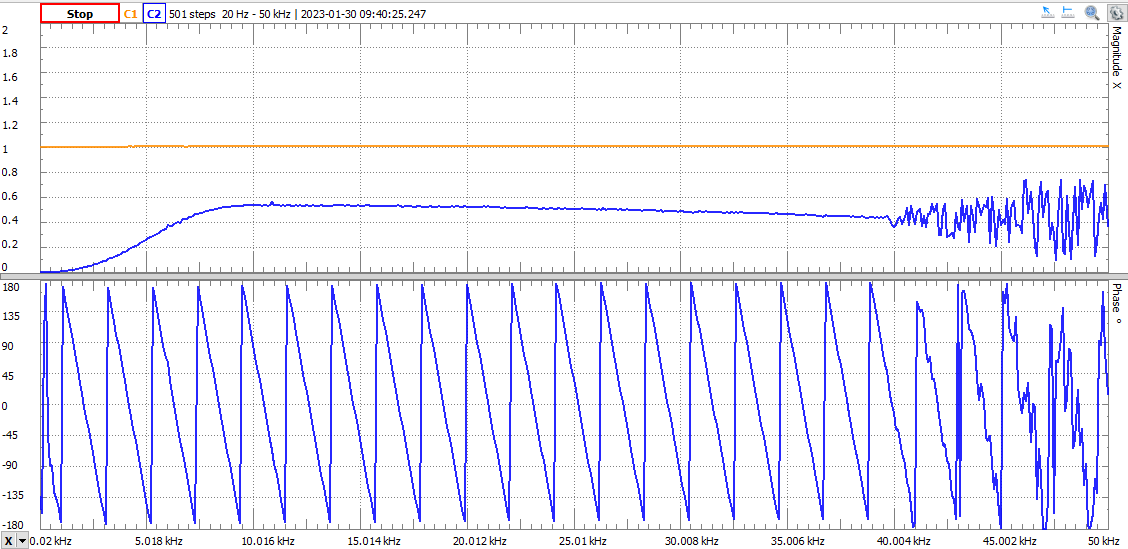
Task: Toggle the blue C2 channel trace
Action: point(154,14)
